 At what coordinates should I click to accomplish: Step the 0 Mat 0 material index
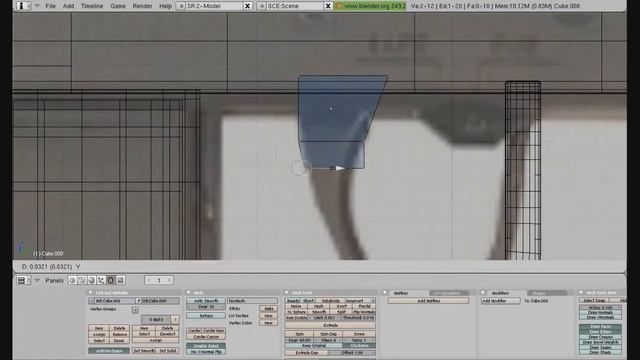pyautogui.click(x=156, y=320)
